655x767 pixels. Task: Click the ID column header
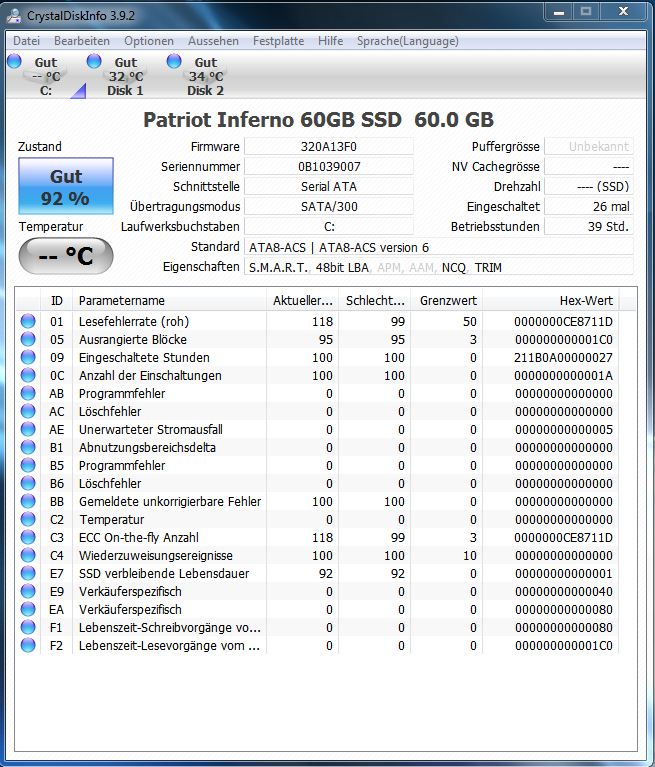pos(56,300)
